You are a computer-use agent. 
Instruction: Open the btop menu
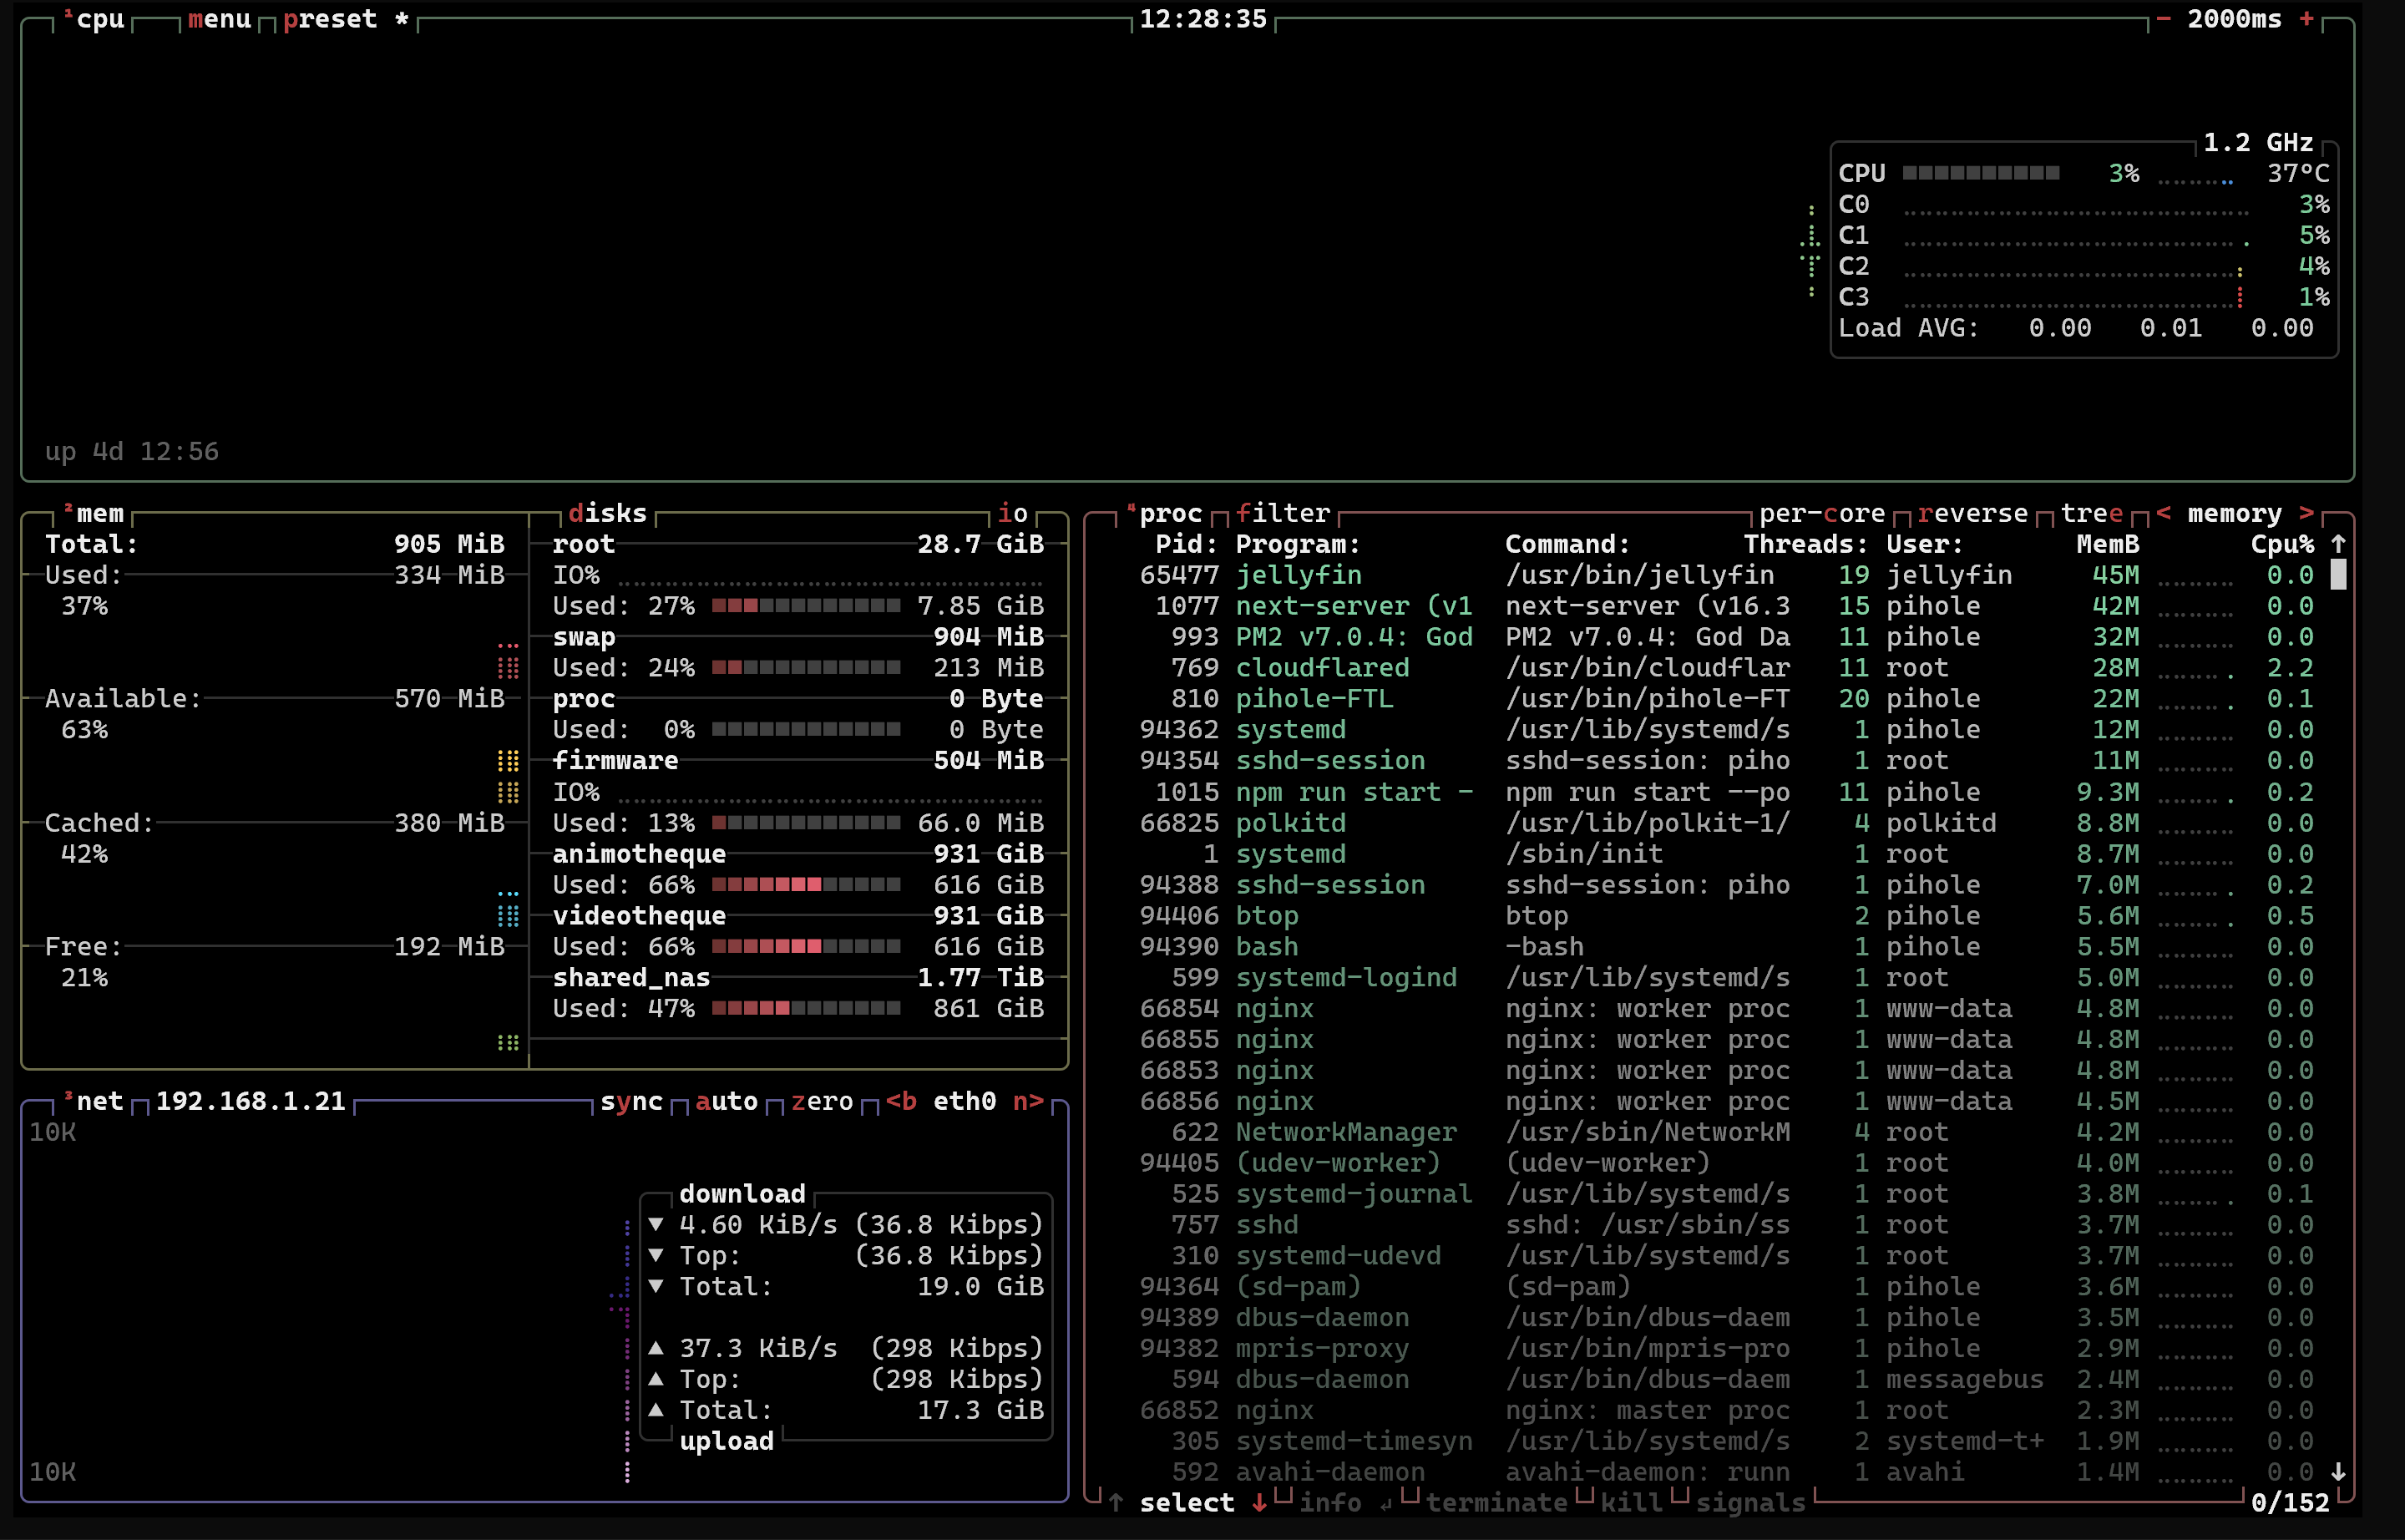[219, 19]
